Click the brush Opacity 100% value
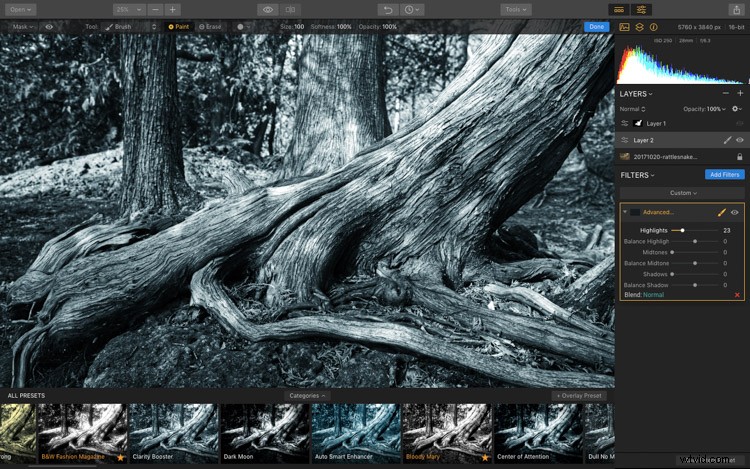 [x=389, y=27]
